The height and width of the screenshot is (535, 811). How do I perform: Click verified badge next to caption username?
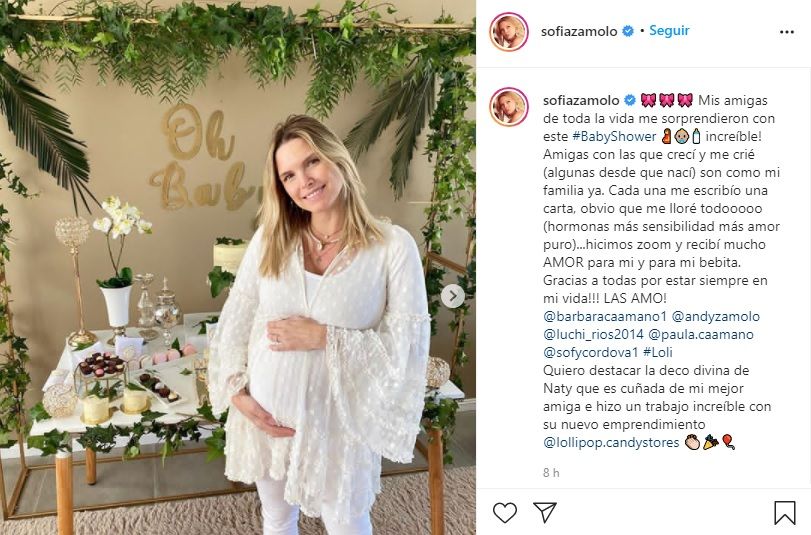tap(629, 100)
